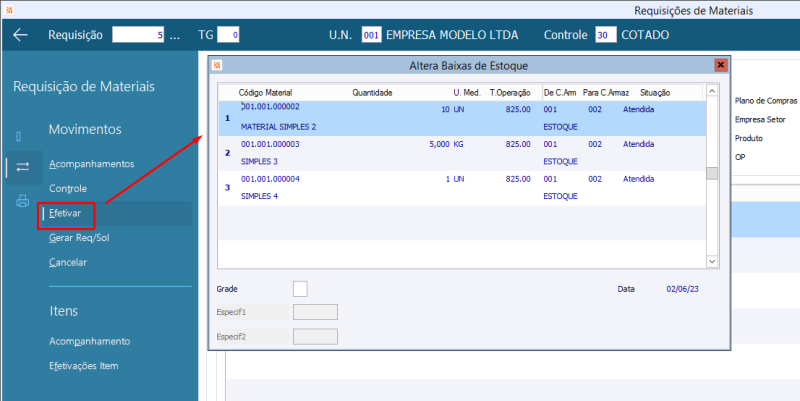Click SIMPLES 3 description
Viewport: 800px width, 401px height.
[259, 162]
